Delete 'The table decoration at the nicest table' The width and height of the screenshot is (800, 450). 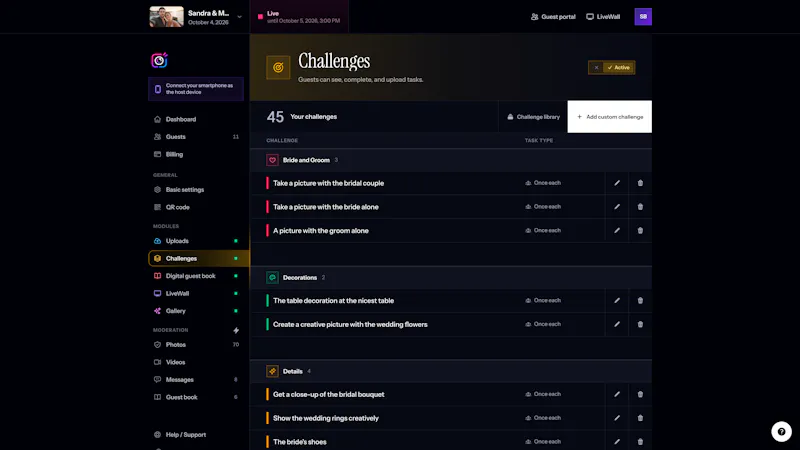coord(640,301)
